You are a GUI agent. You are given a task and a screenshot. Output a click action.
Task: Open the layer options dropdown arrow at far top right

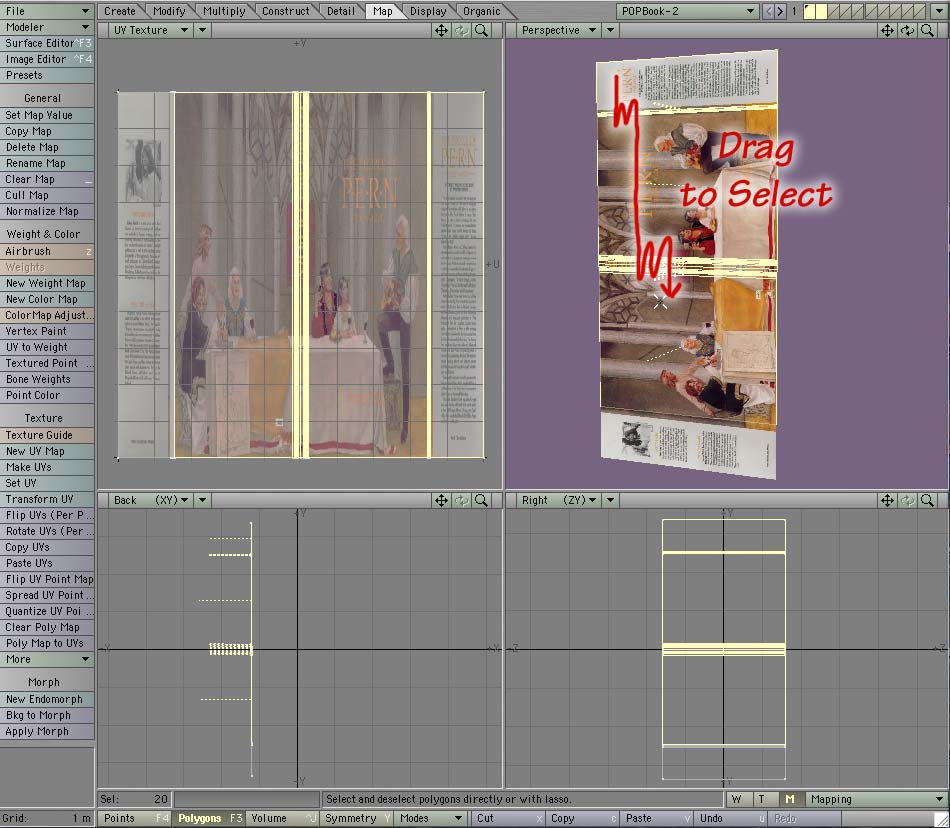[939, 11]
